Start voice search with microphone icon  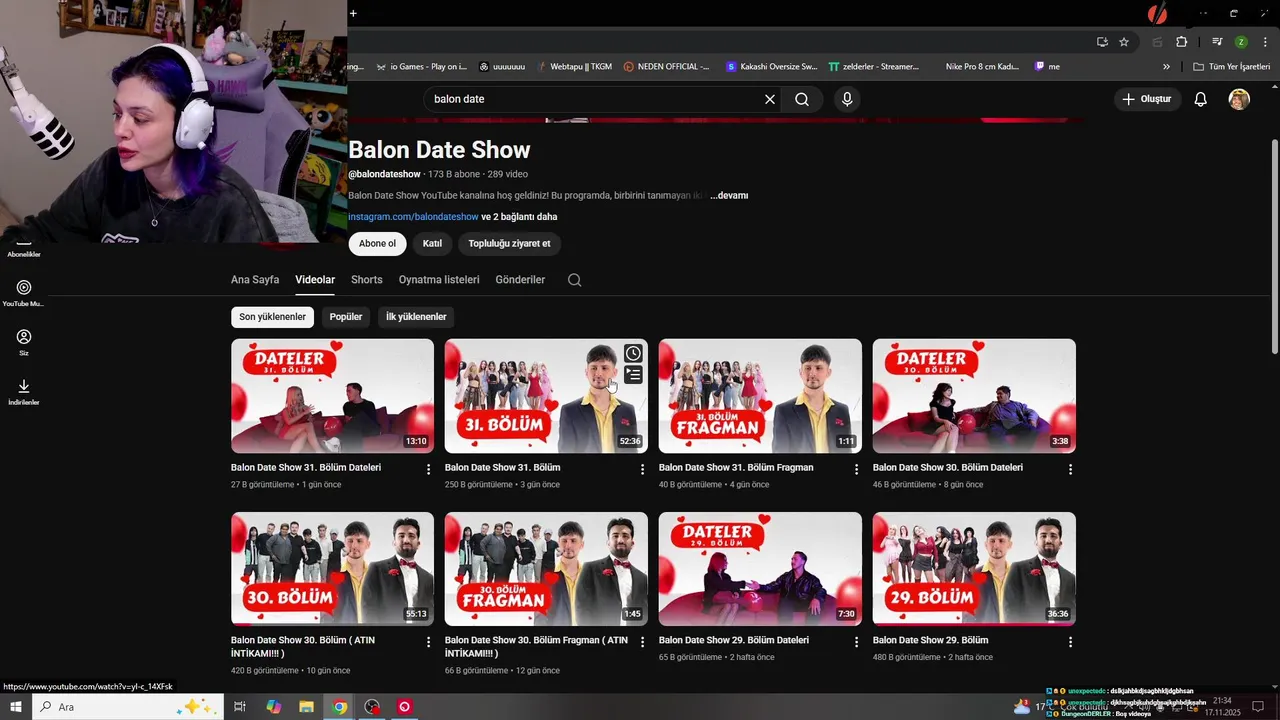[847, 99]
